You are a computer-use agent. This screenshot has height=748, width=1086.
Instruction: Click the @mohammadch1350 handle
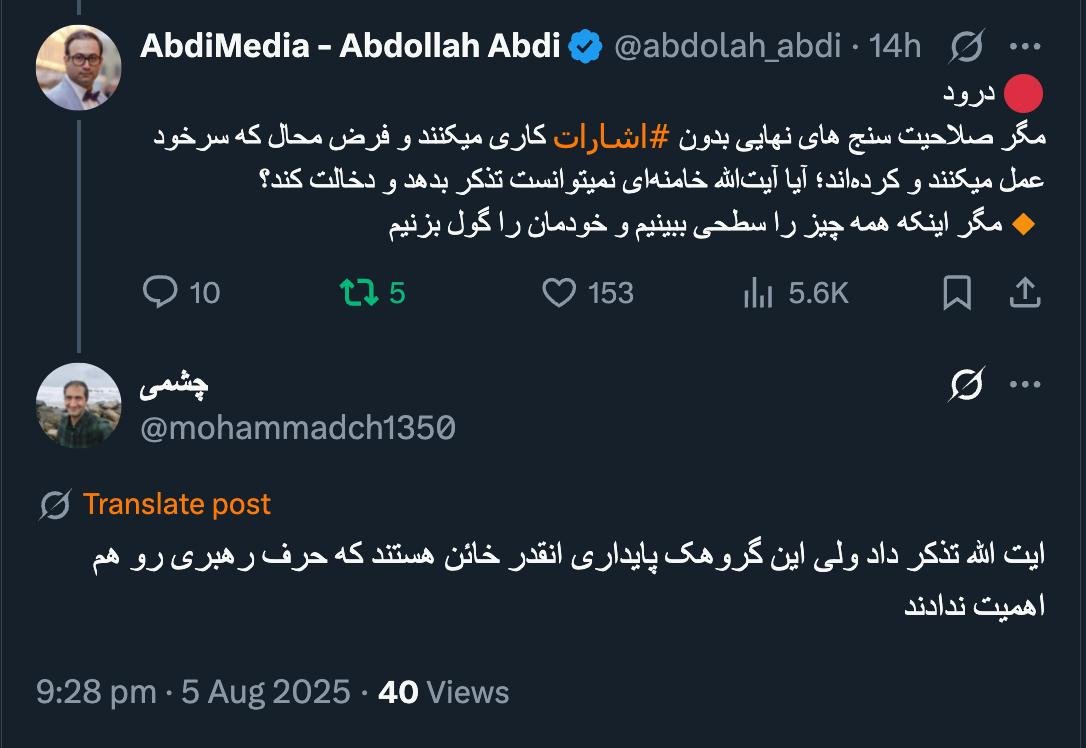pos(298,428)
